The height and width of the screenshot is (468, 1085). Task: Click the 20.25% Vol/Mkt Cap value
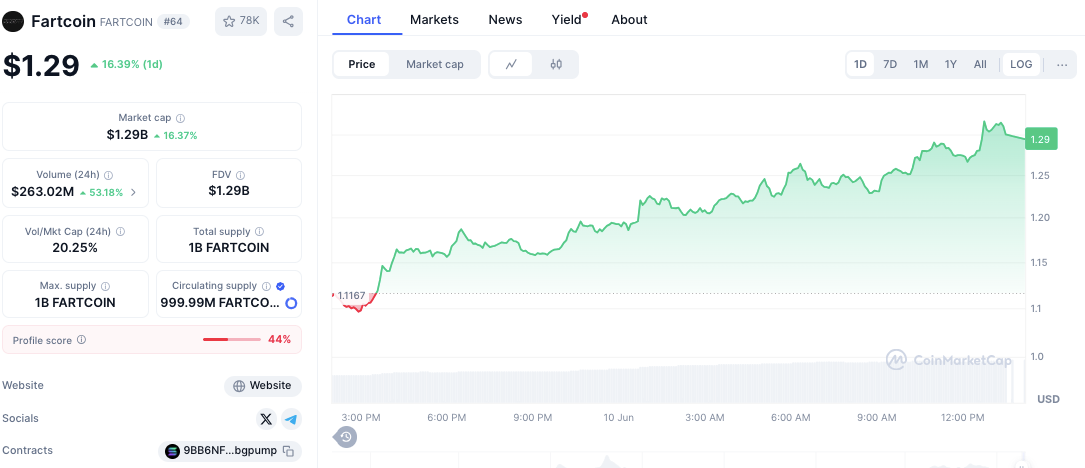pos(75,247)
